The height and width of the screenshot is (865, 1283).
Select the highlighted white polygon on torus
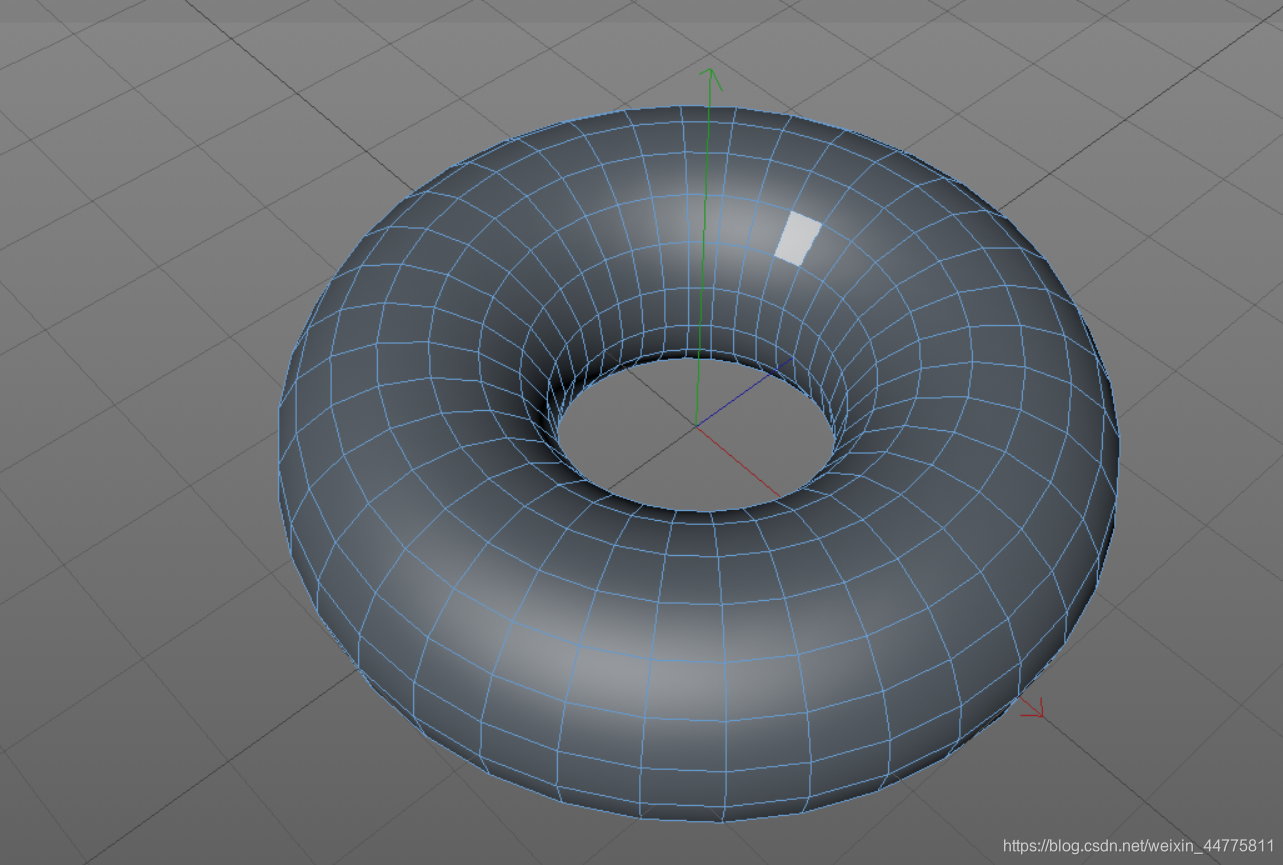click(x=798, y=238)
